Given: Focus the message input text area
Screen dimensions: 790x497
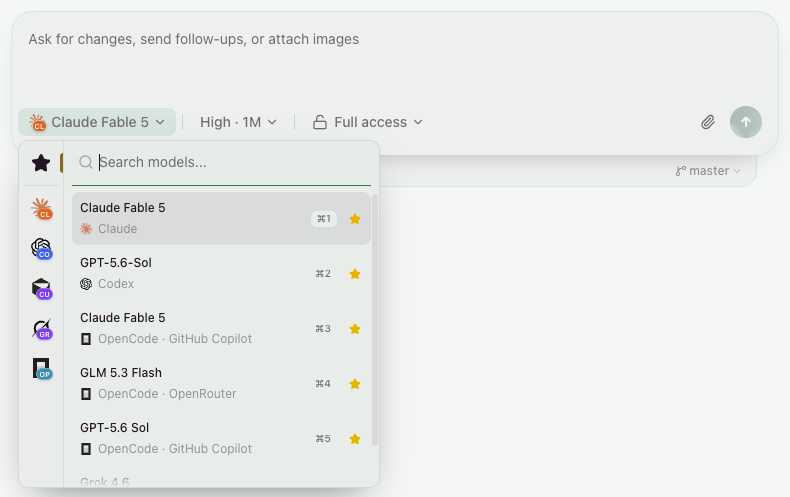Looking at the screenshot, I should 395,58.
